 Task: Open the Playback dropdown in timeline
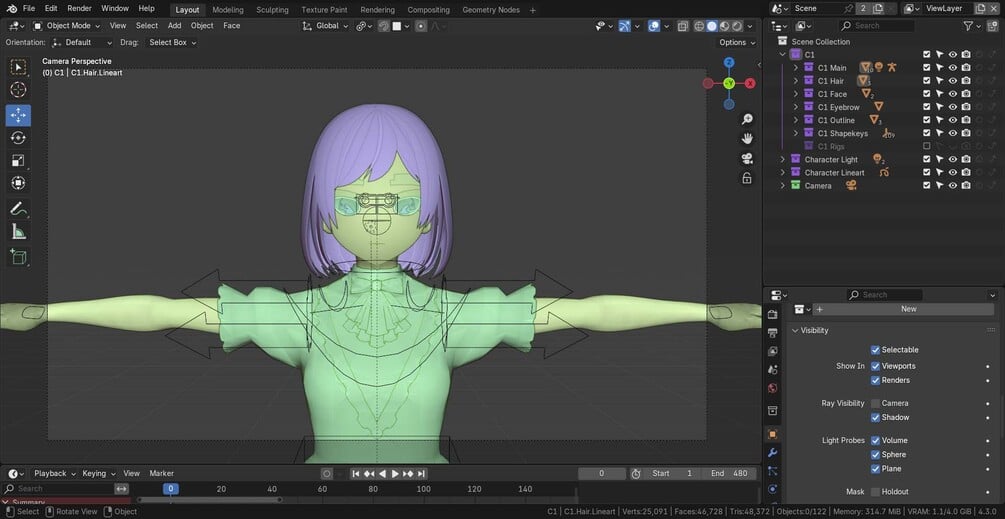[x=55, y=474]
